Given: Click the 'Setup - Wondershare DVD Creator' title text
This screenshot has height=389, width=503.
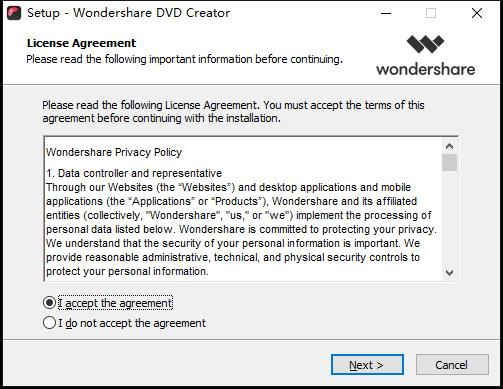Looking at the screenshot, I should [x=129, y=13].
